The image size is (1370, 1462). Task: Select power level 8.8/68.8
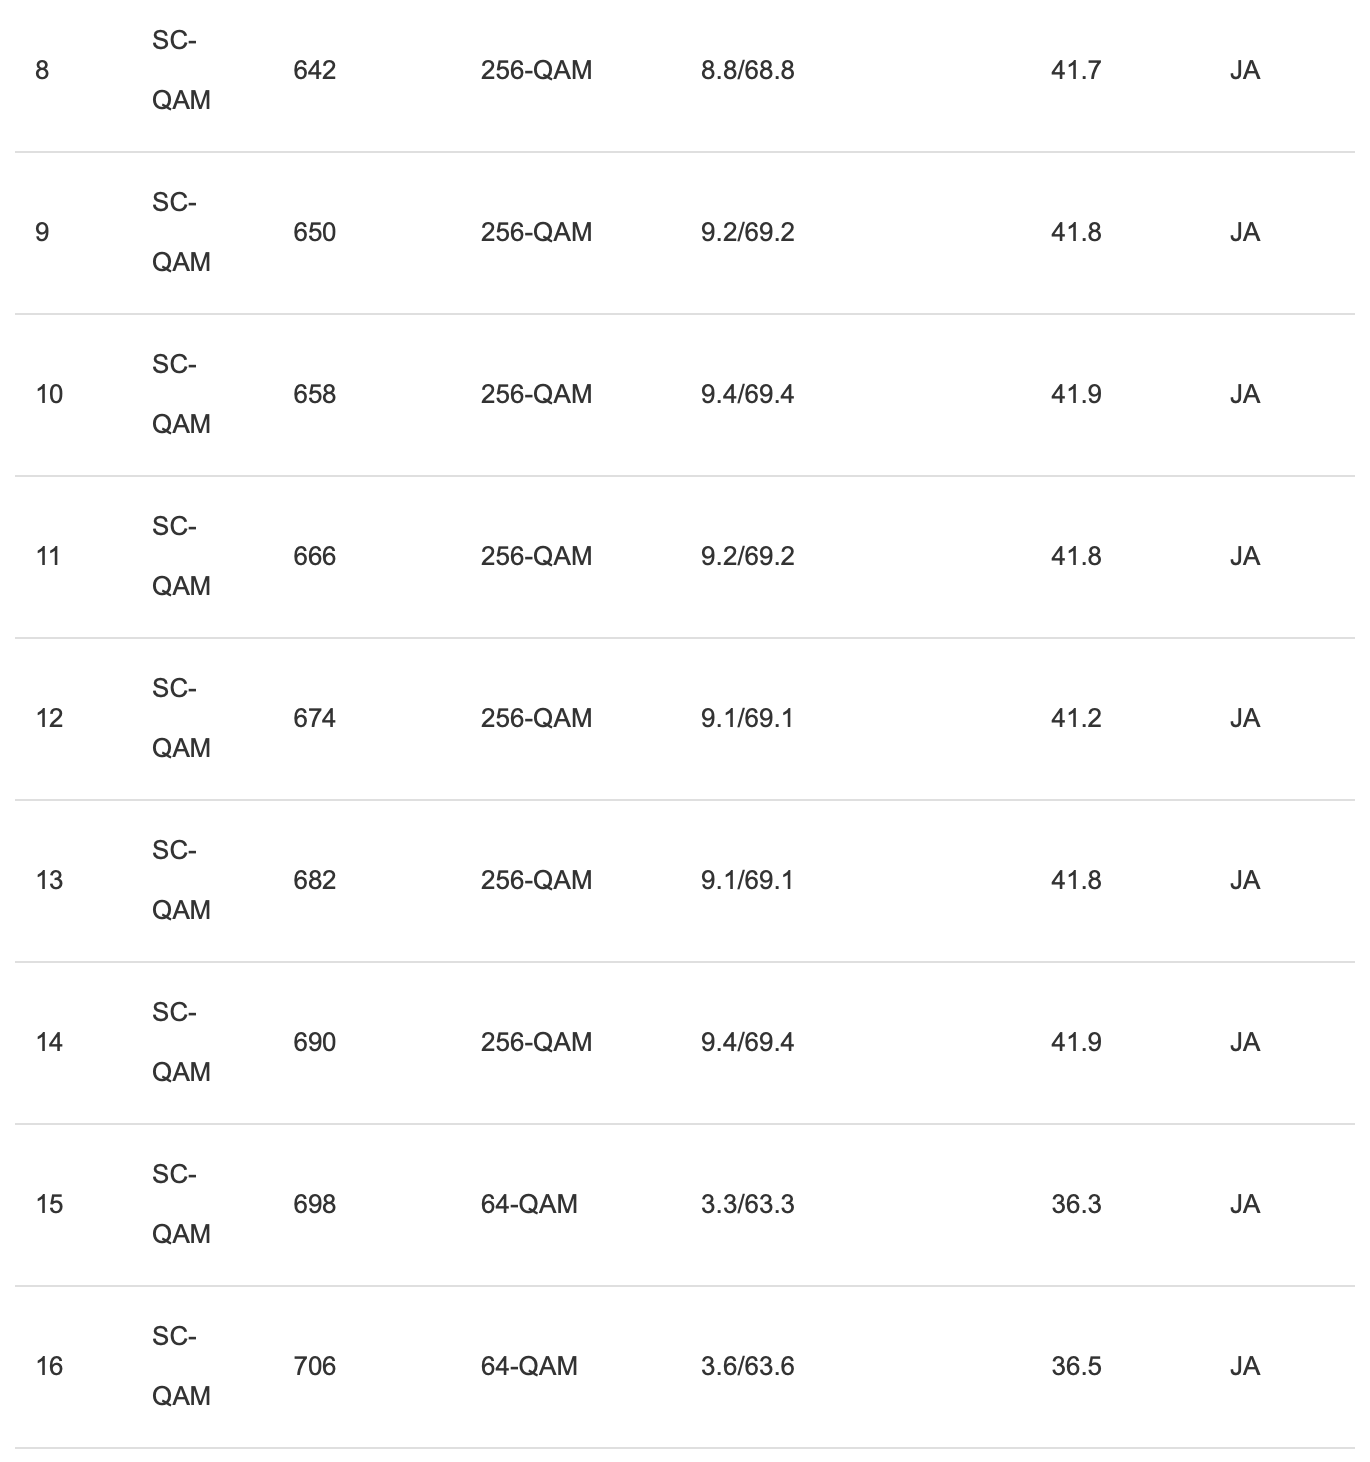point(747,70)
